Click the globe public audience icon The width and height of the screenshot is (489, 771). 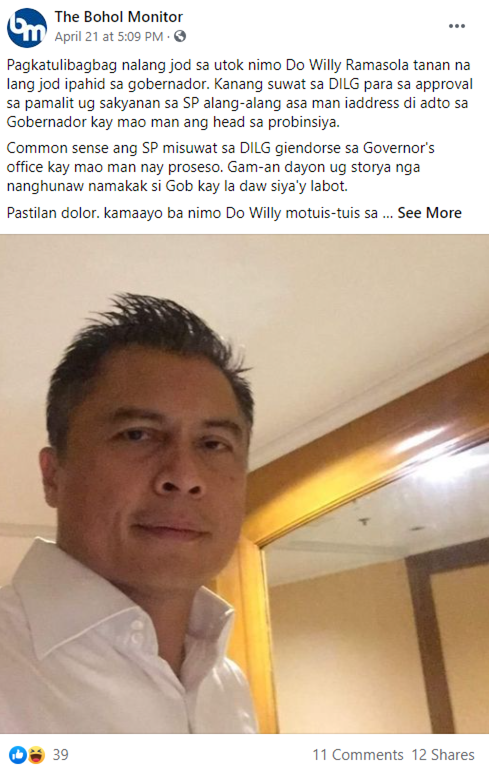click(x=180, y=36)
